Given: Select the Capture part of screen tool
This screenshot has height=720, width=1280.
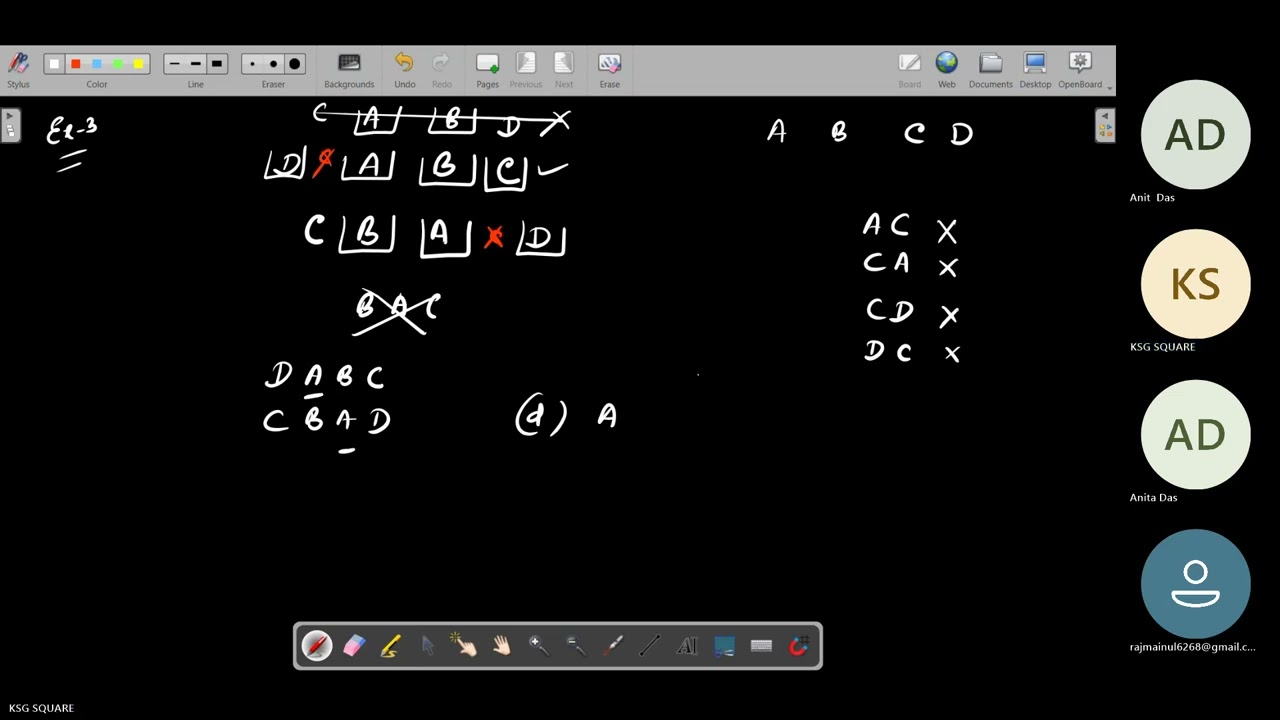Looking at the screenshot, I should [724, 646].
